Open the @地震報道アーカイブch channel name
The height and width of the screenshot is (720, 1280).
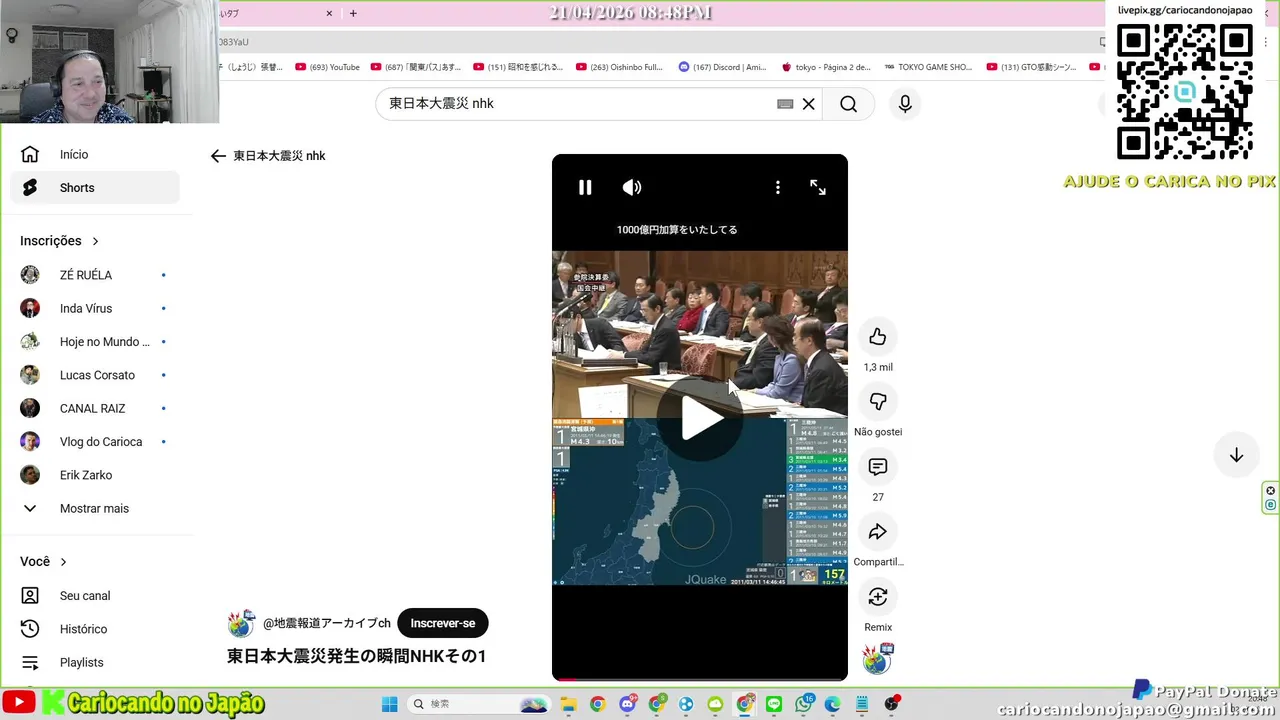pos(327,623)
